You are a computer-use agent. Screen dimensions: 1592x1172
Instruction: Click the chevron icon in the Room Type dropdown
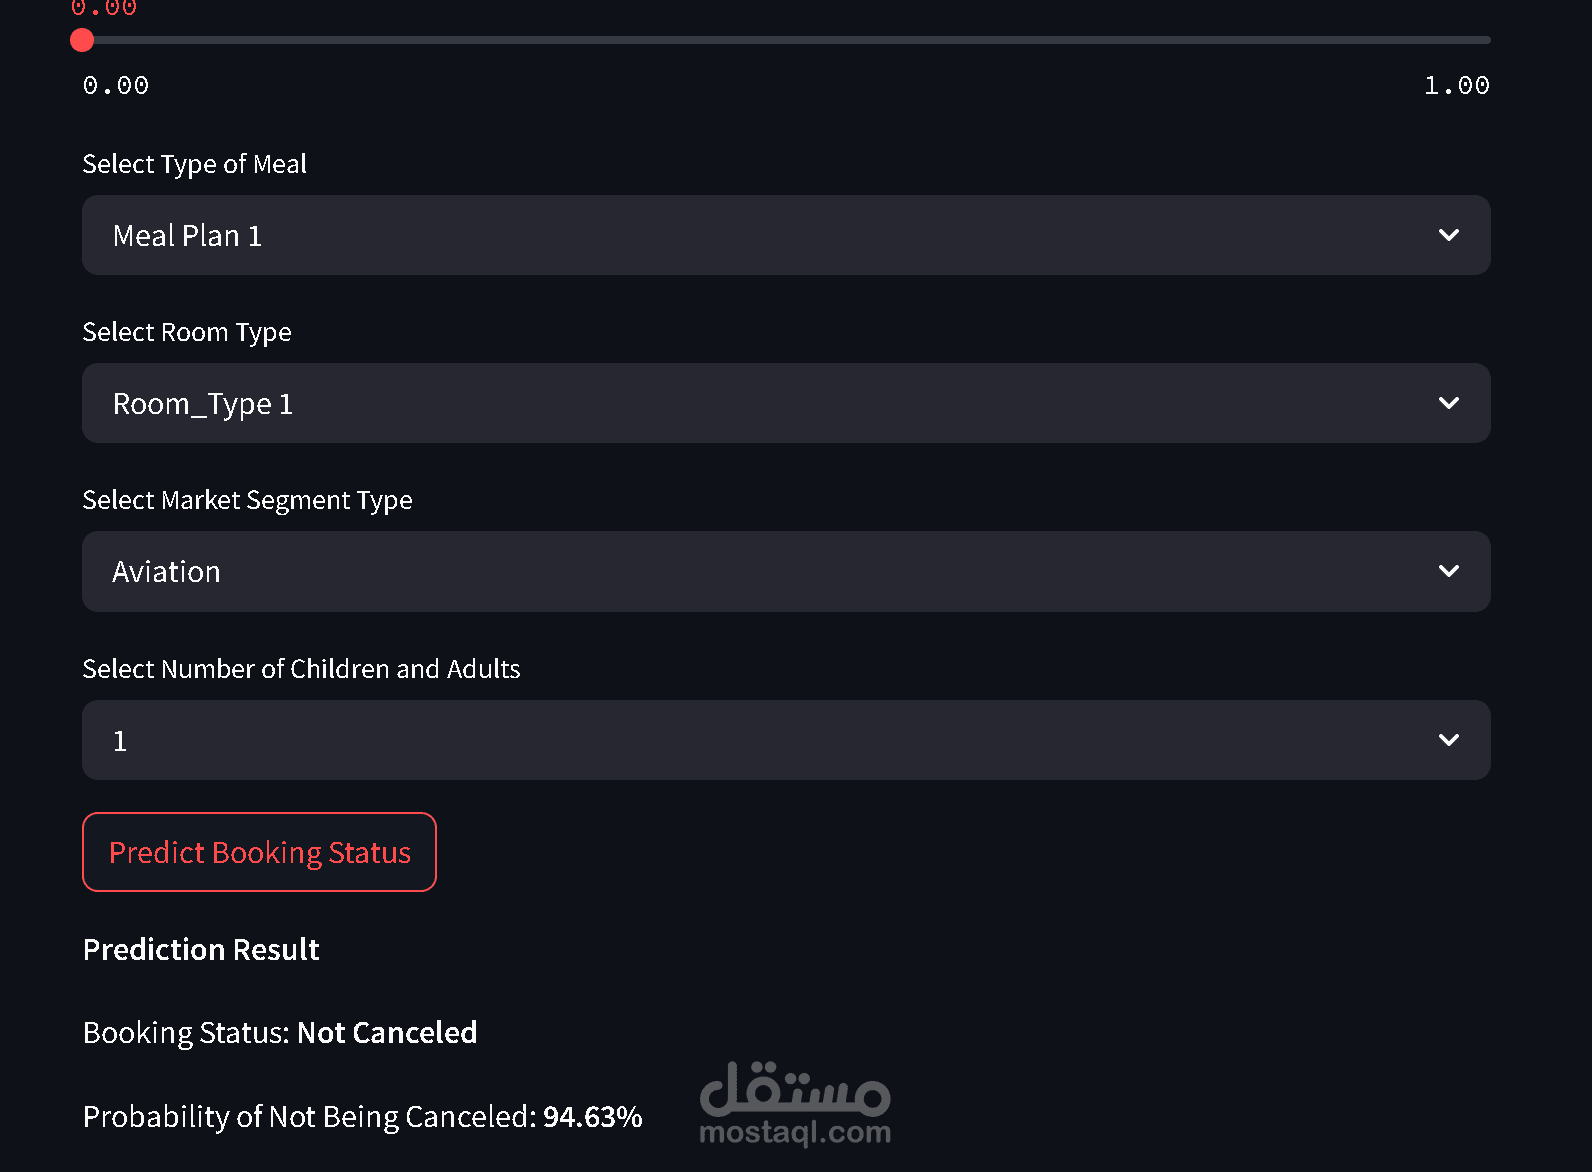tap(1448, 403)
